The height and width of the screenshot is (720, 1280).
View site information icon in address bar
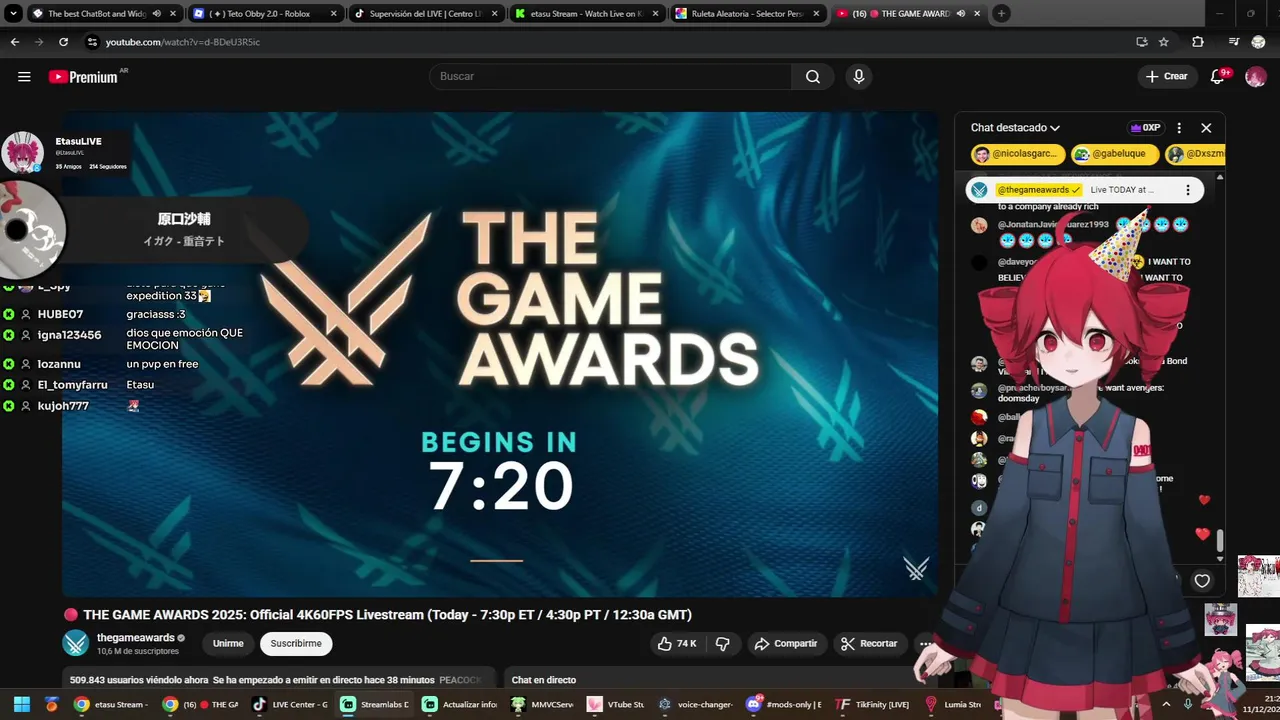pyautogui.click(x=92, y=42)
